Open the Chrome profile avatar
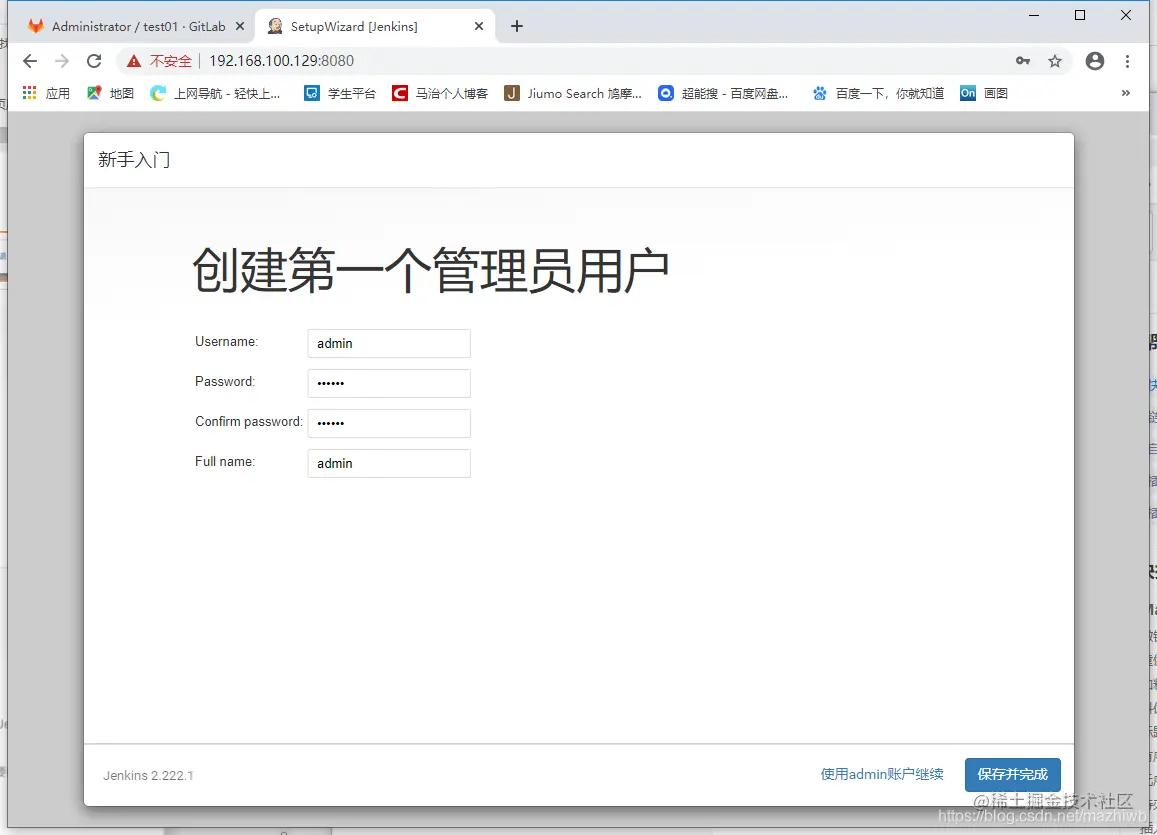This screenshot has height=835, width=1157. pos(1094,61)
